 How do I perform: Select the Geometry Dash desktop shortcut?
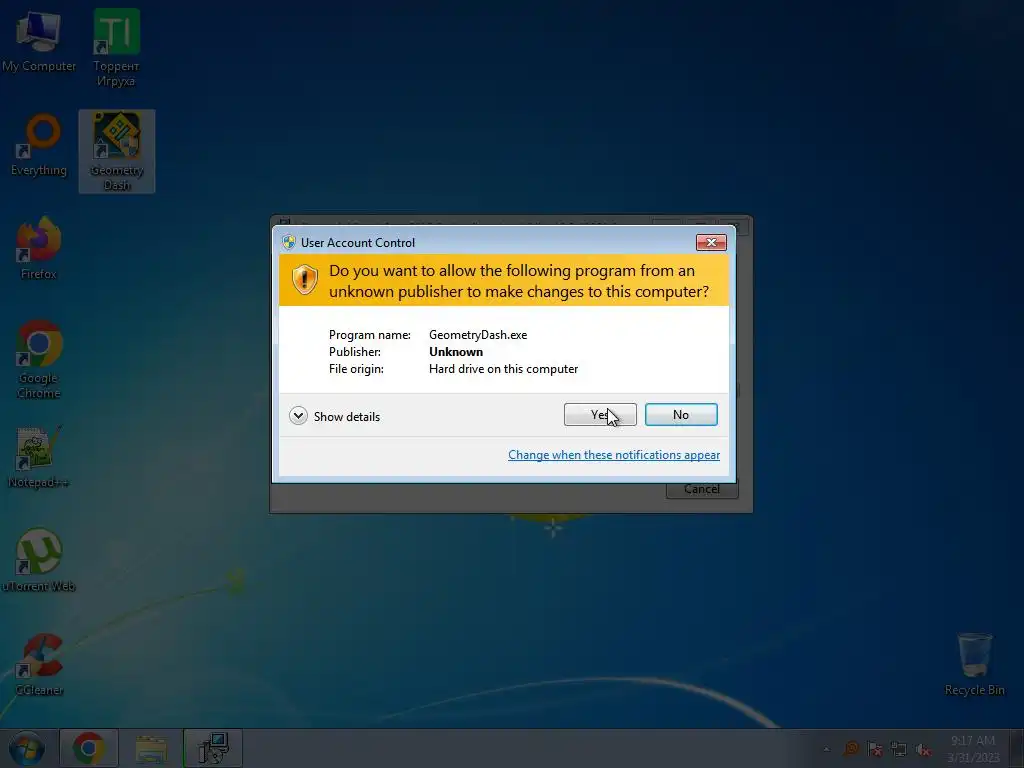[x=117, y=152]
